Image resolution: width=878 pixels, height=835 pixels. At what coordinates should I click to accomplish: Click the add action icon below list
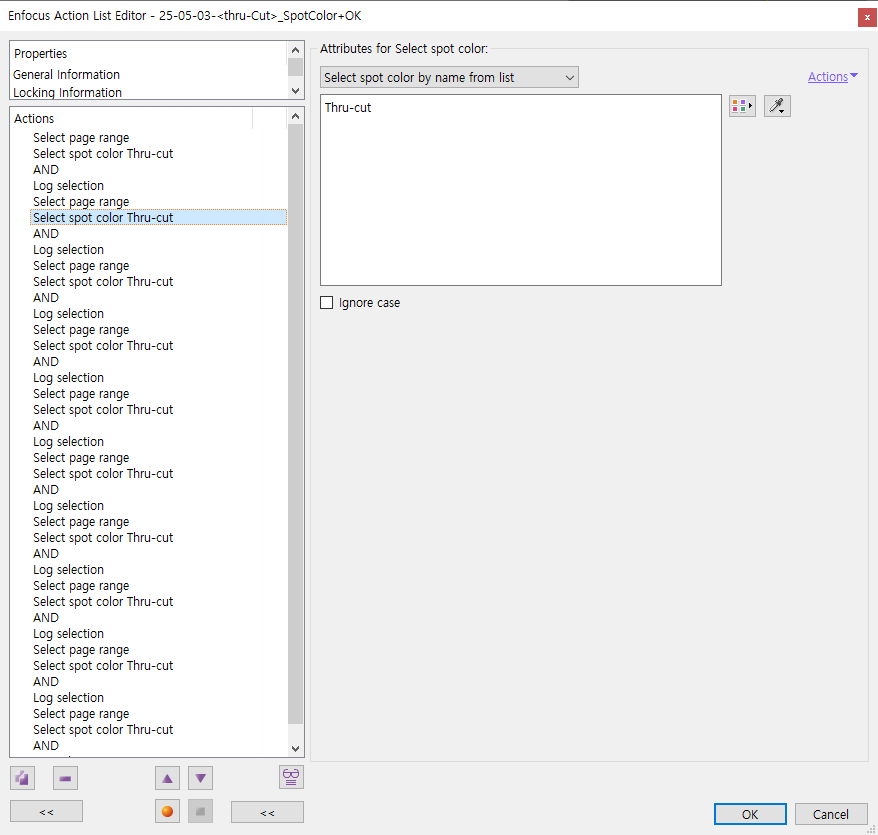click(22, 778)
